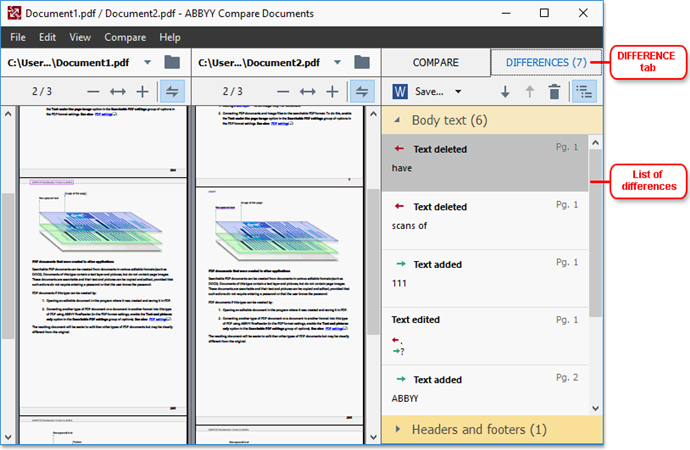Zoom out Document2 pane with minus icon
690x450 pixels.
point(283,91)
